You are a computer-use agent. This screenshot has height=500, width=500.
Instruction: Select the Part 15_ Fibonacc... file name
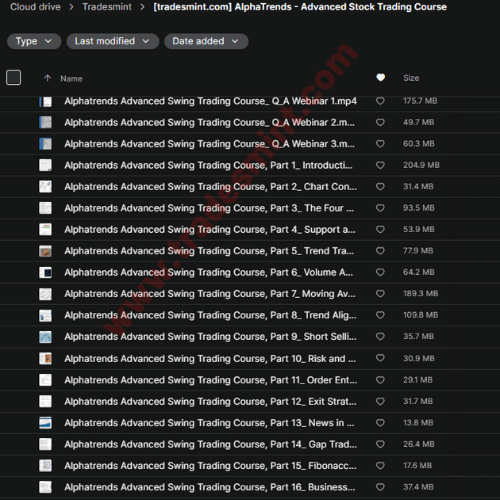[x=210, y=465]
